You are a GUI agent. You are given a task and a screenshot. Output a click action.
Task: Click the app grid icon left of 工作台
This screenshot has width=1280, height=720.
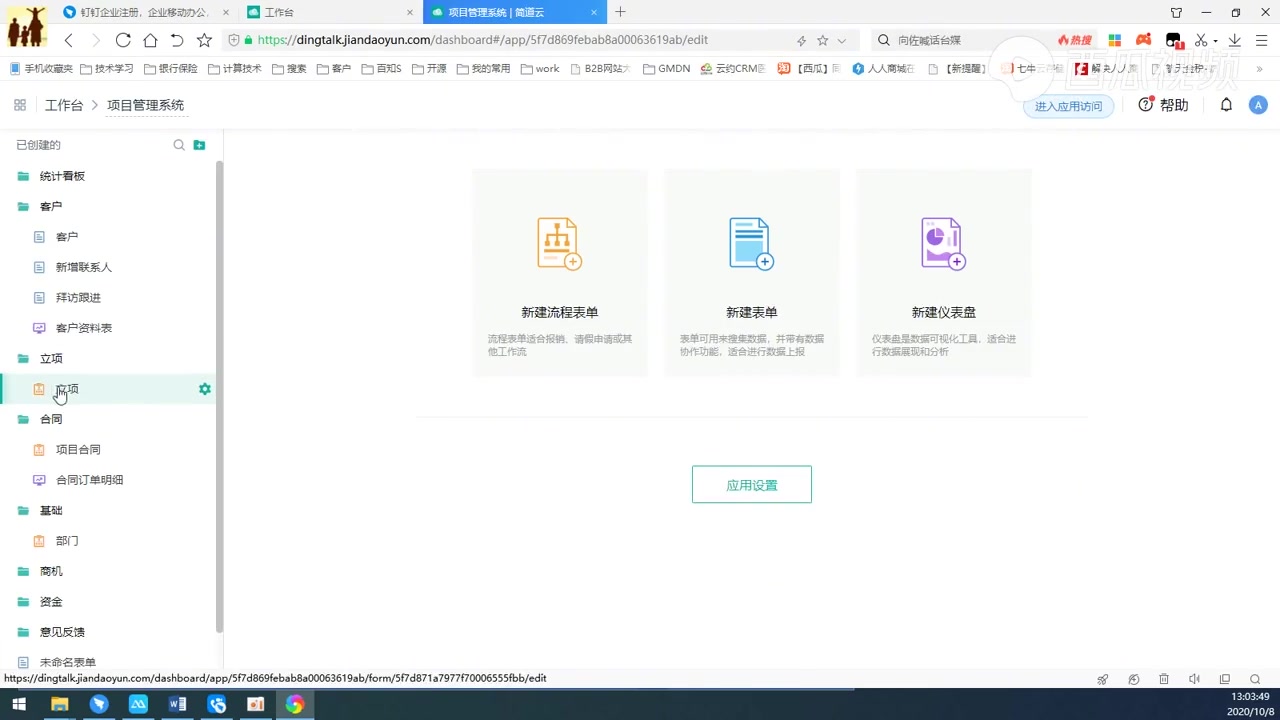(x=19, y=104)
